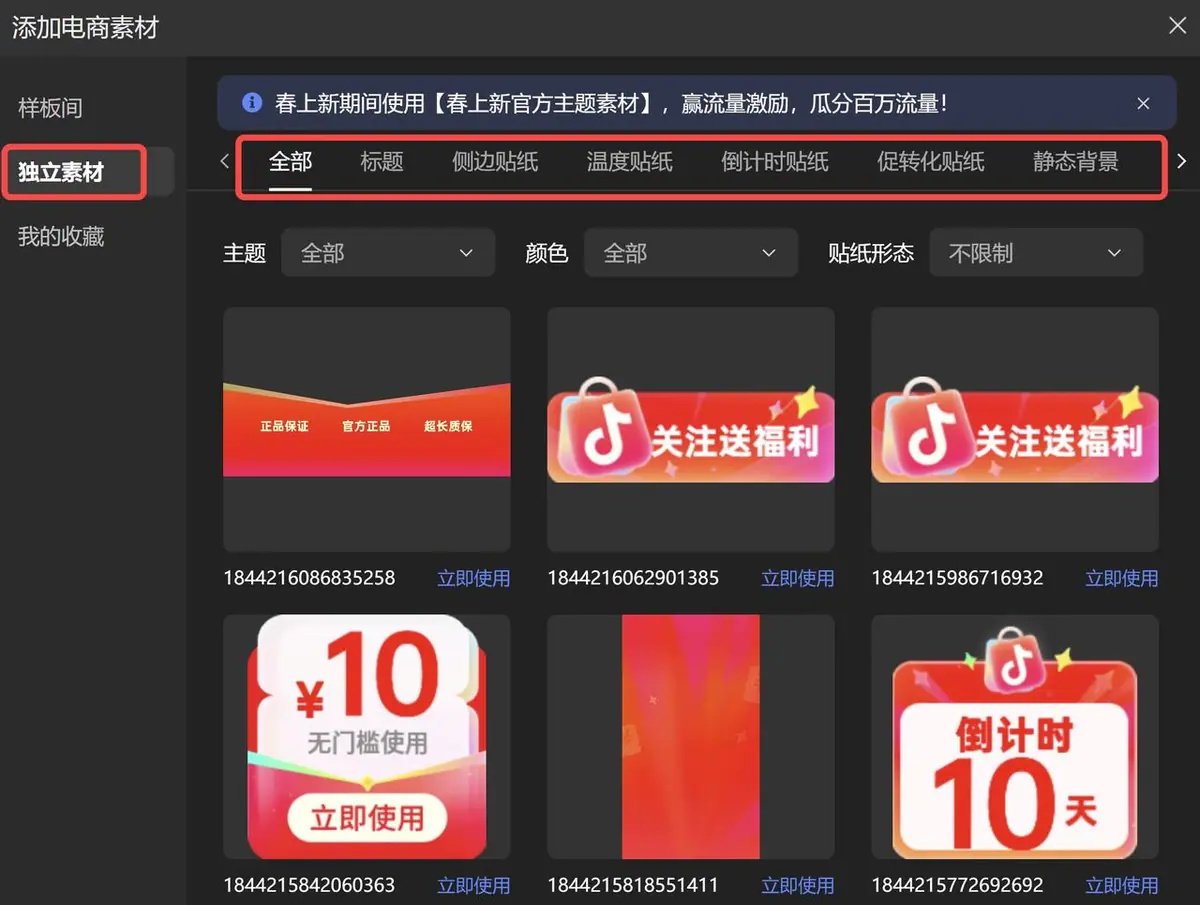Open the 样板间 sidebar section
This screenshot has height=905, width=1200.
[x=50, y=108]
